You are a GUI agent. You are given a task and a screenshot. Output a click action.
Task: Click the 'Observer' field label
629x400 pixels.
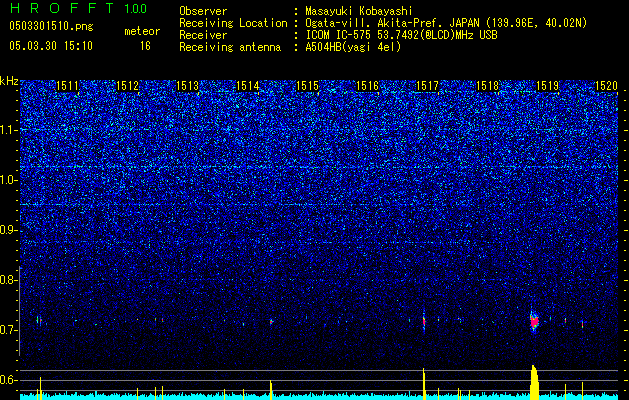203,11
